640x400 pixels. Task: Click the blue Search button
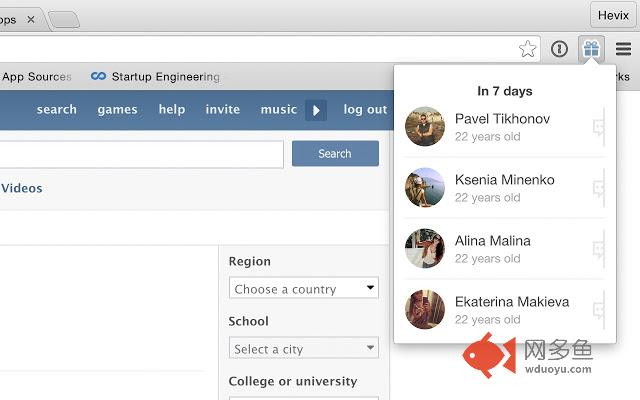[x=335, y=153]
